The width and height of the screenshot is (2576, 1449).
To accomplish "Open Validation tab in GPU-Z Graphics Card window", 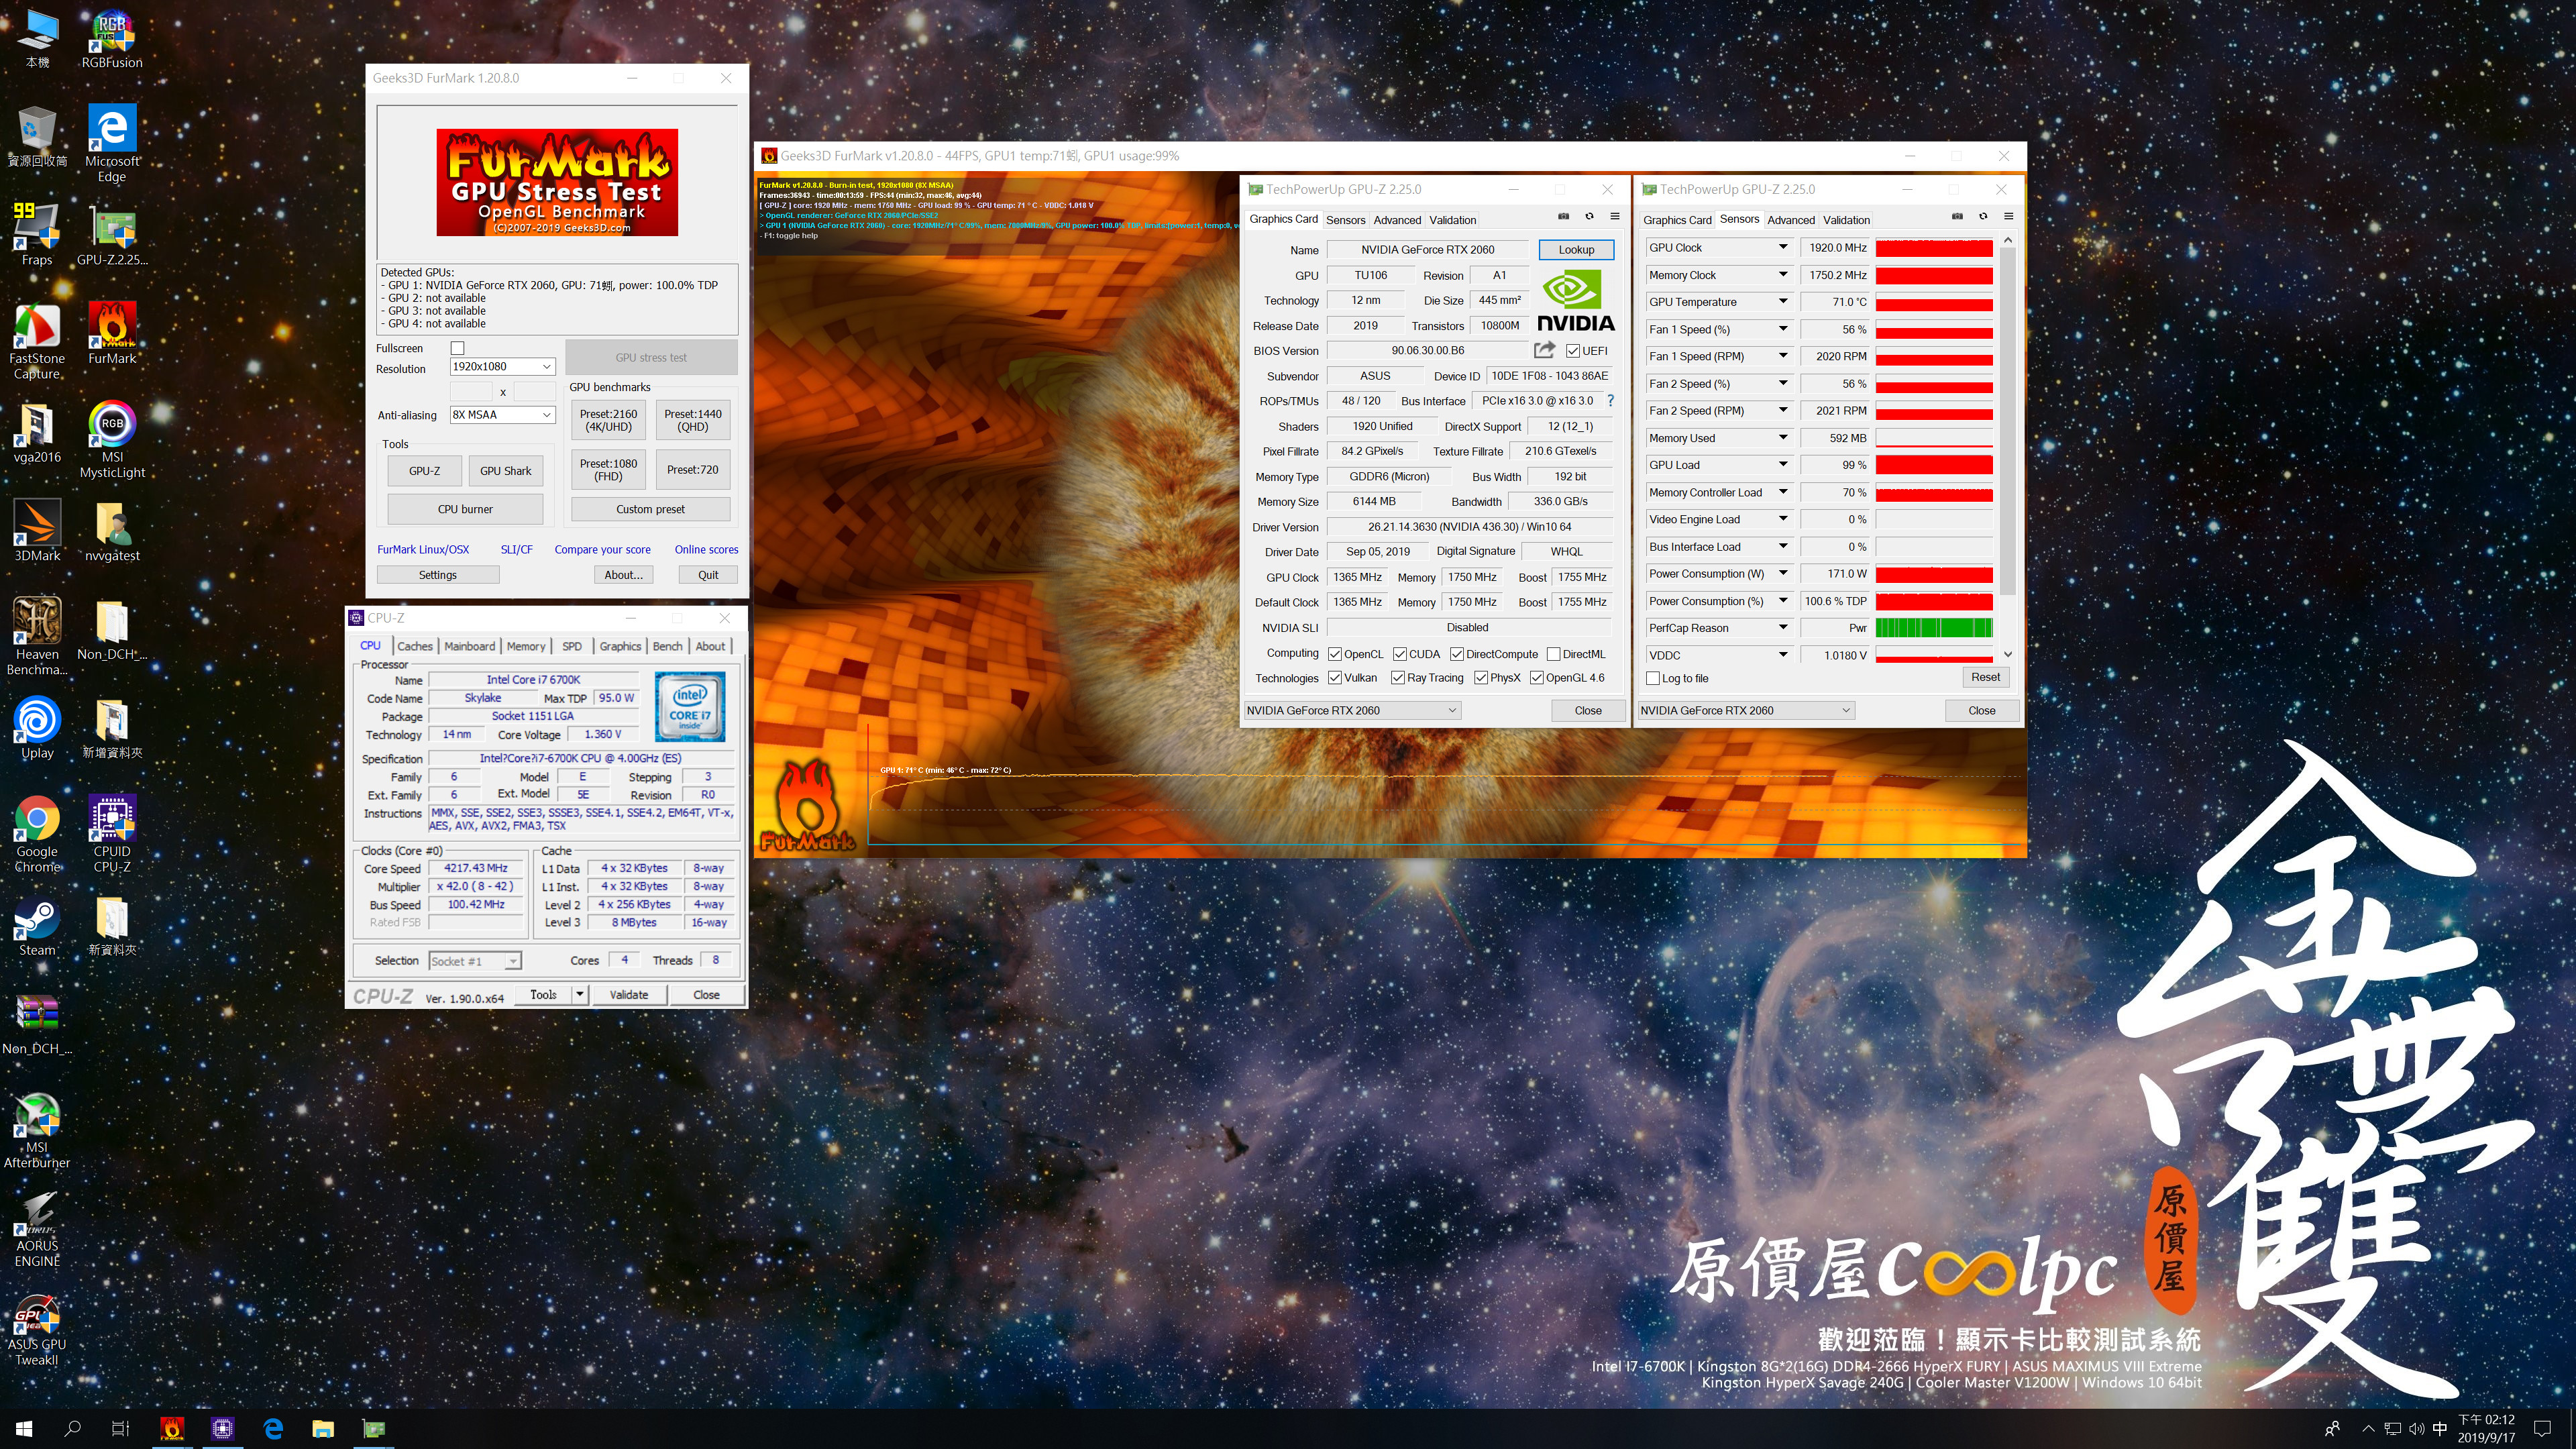I will click(1452, 220).
